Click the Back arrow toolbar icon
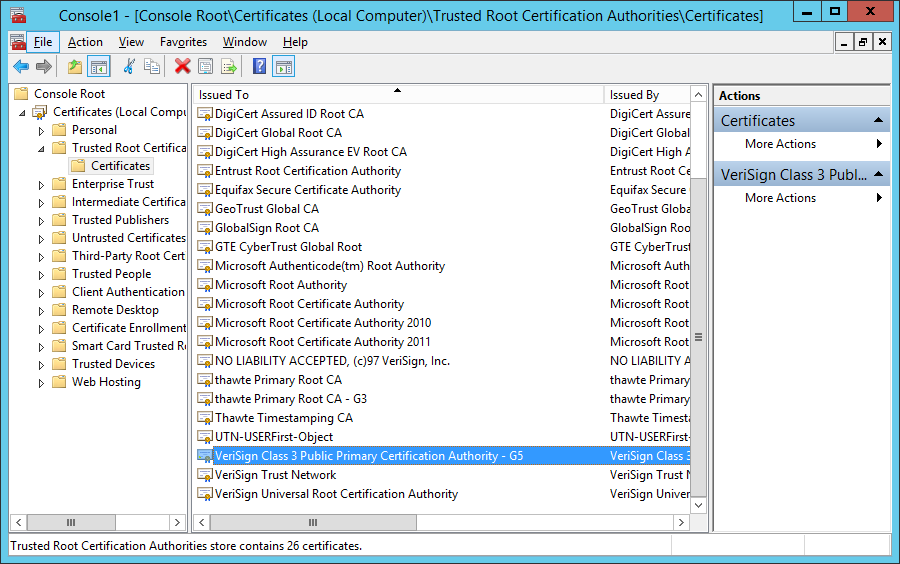Screen dimensions: 900x564 click(21, 67)
